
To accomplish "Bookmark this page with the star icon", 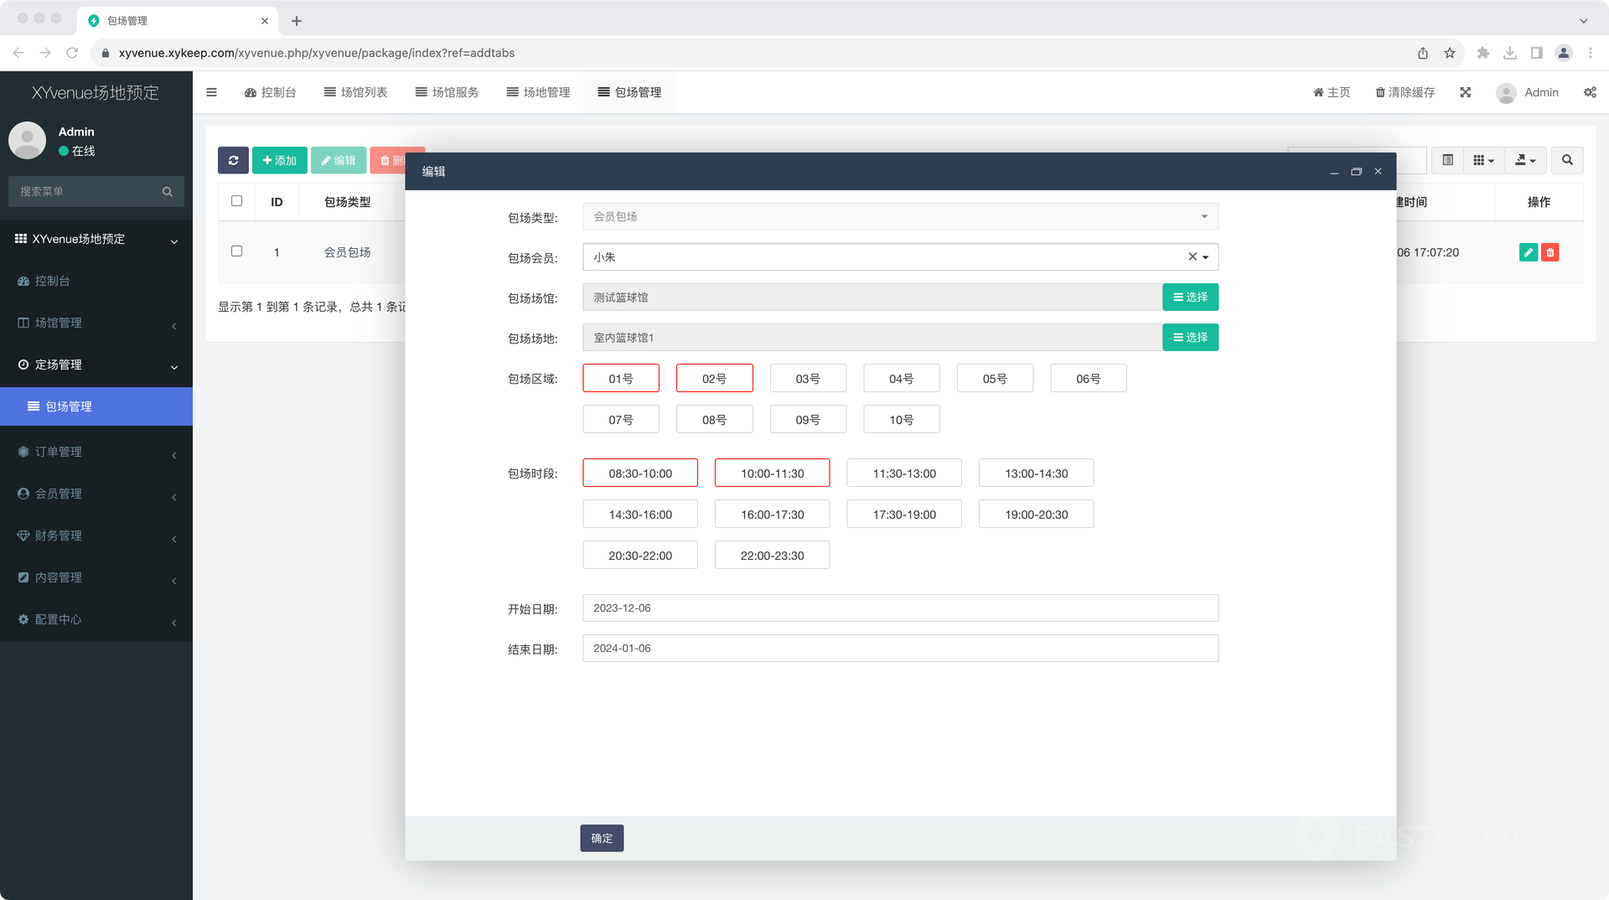I will (x=1449, y=53).
